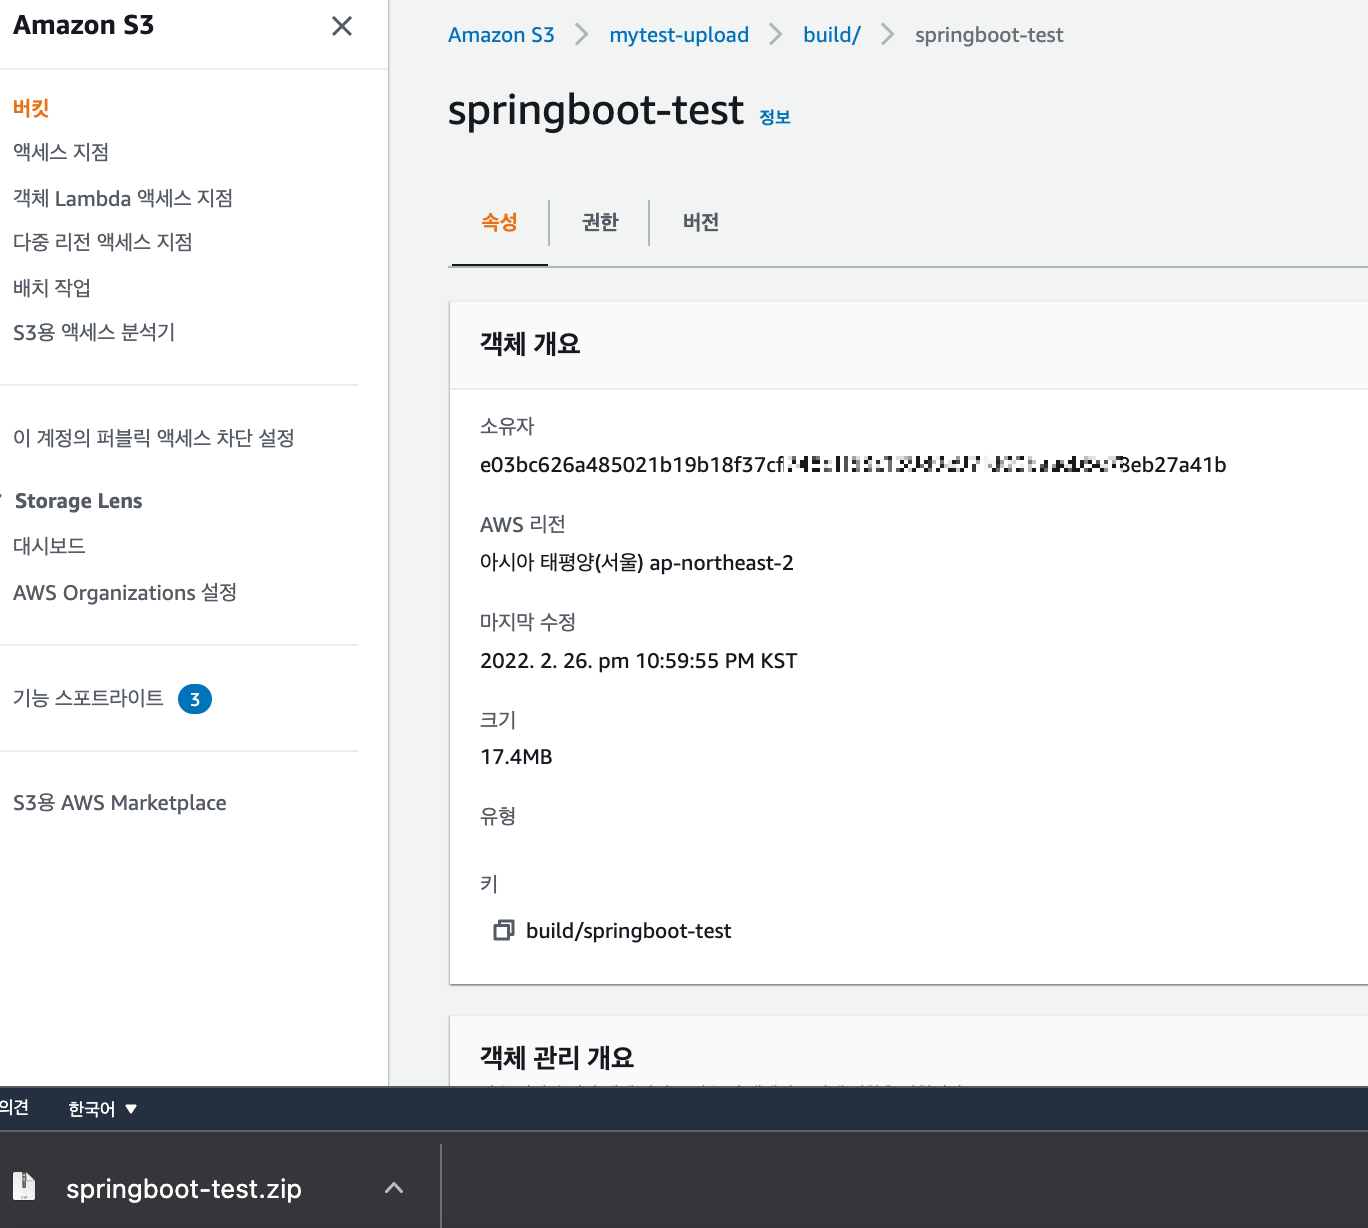Click the 객체 관리 개요 heading

[557, 1057]
